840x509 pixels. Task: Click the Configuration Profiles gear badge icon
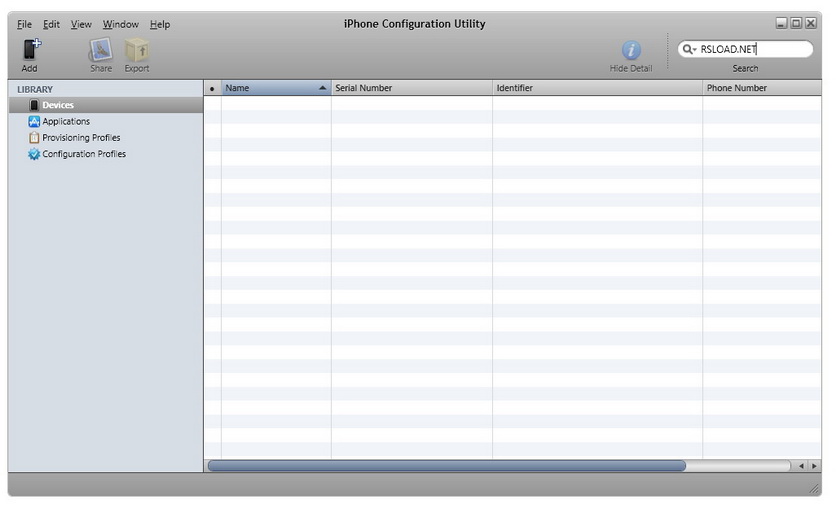coord(34,154)
